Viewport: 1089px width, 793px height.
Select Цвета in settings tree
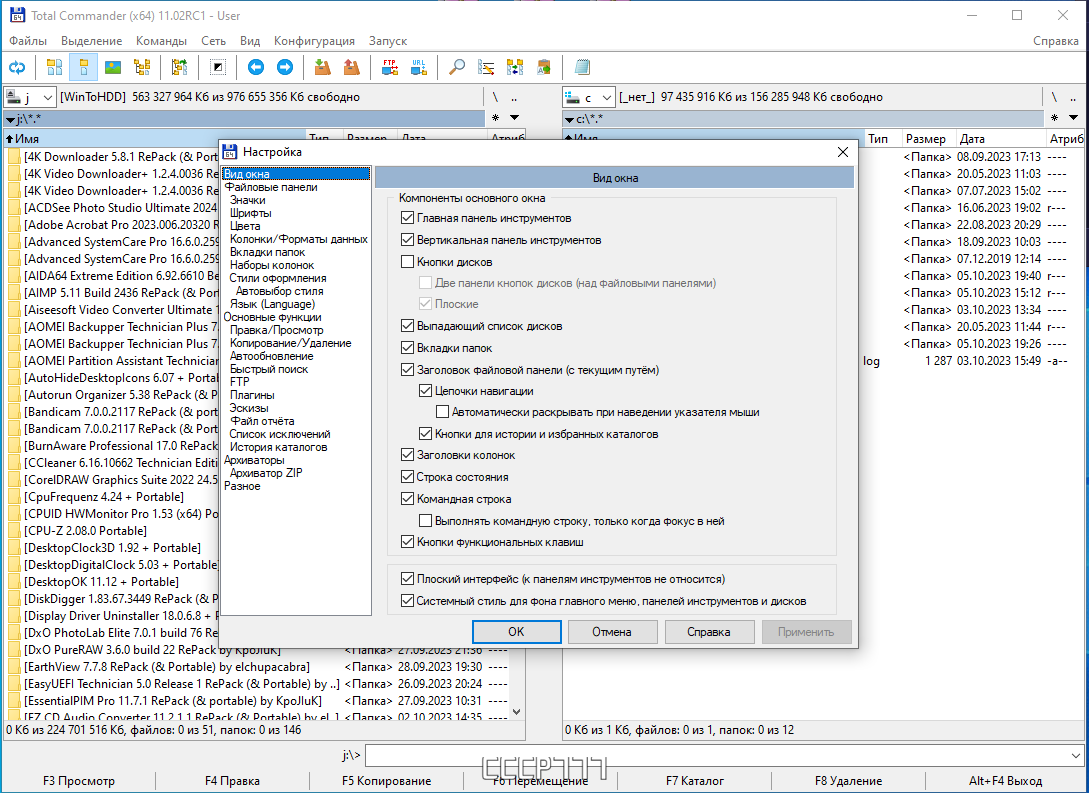point(245,226)
